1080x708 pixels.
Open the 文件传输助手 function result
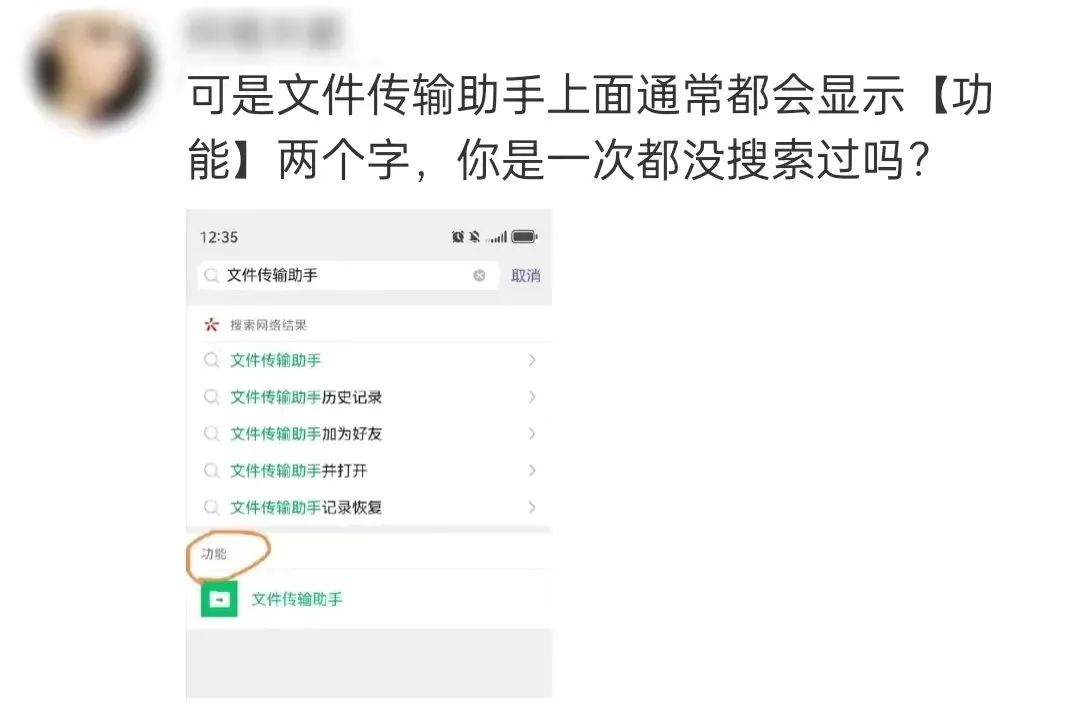369,599
